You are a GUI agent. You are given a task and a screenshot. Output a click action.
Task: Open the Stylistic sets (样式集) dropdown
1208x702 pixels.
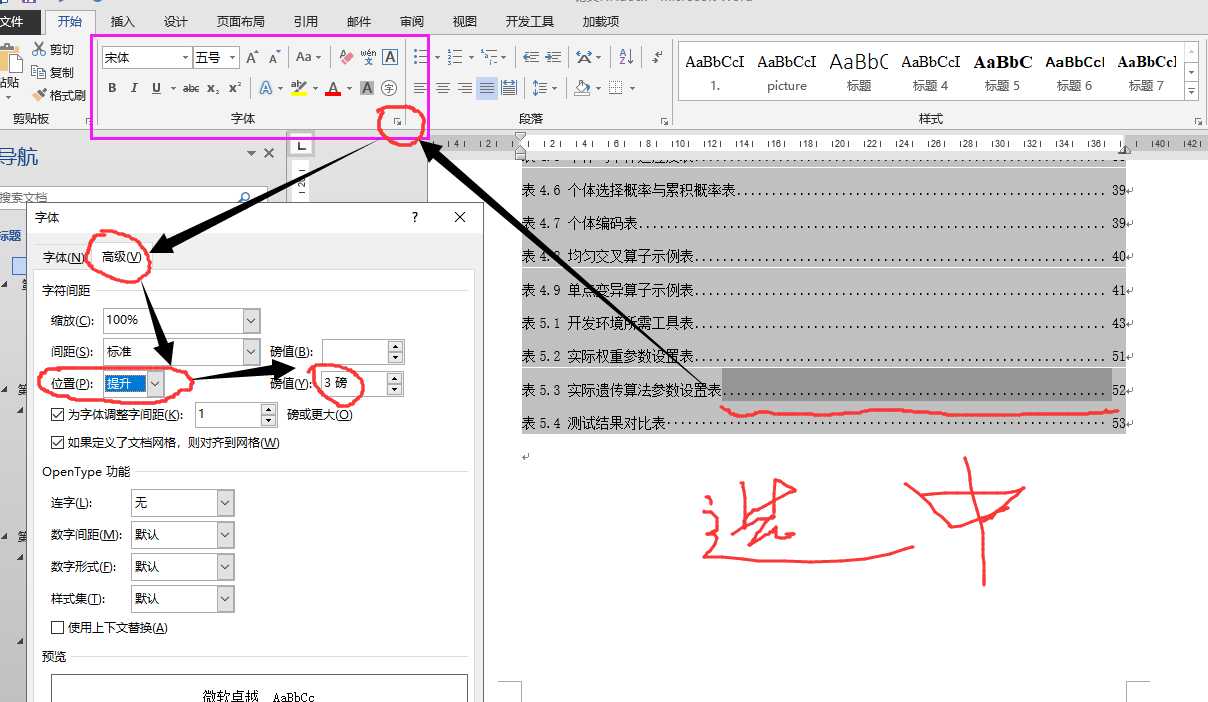pyautogui.click(x=226, y=599)
